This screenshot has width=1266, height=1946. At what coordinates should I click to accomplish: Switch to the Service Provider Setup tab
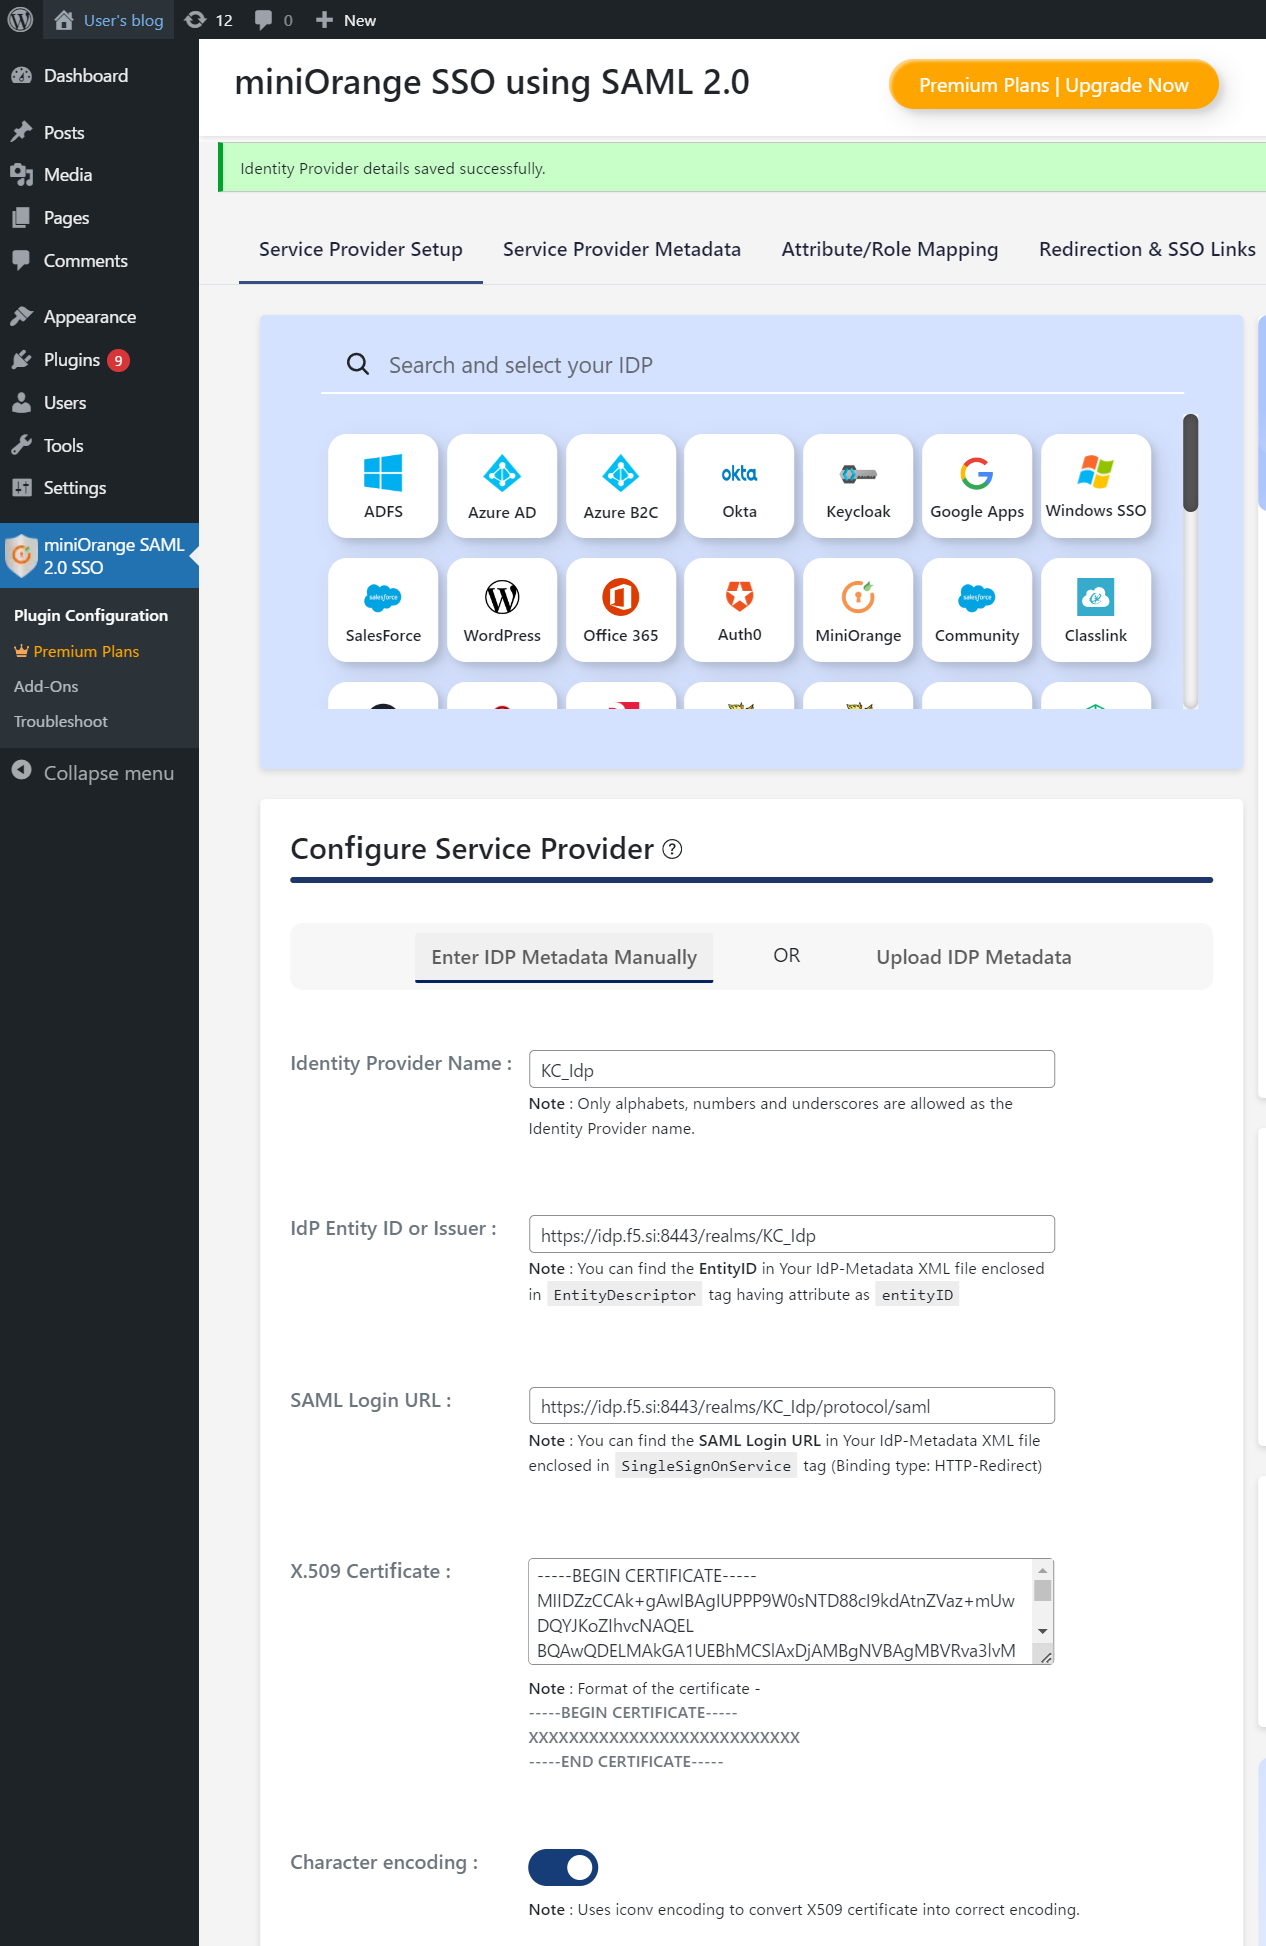tap(361, 250)
